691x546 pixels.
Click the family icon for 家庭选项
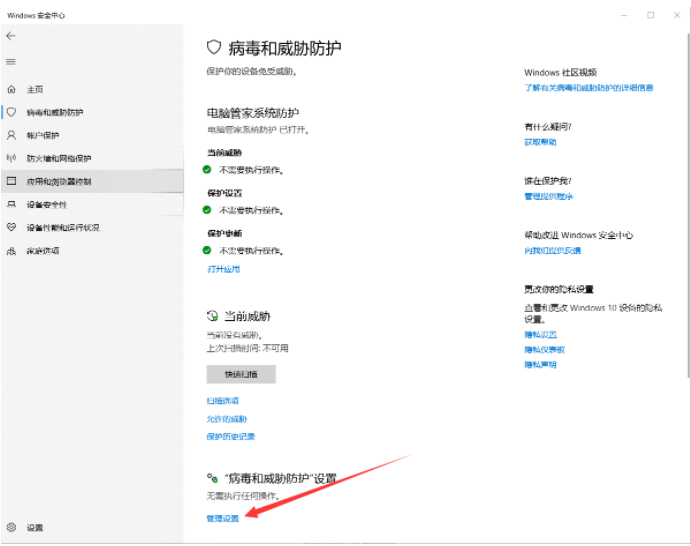[x=11, y=251]
